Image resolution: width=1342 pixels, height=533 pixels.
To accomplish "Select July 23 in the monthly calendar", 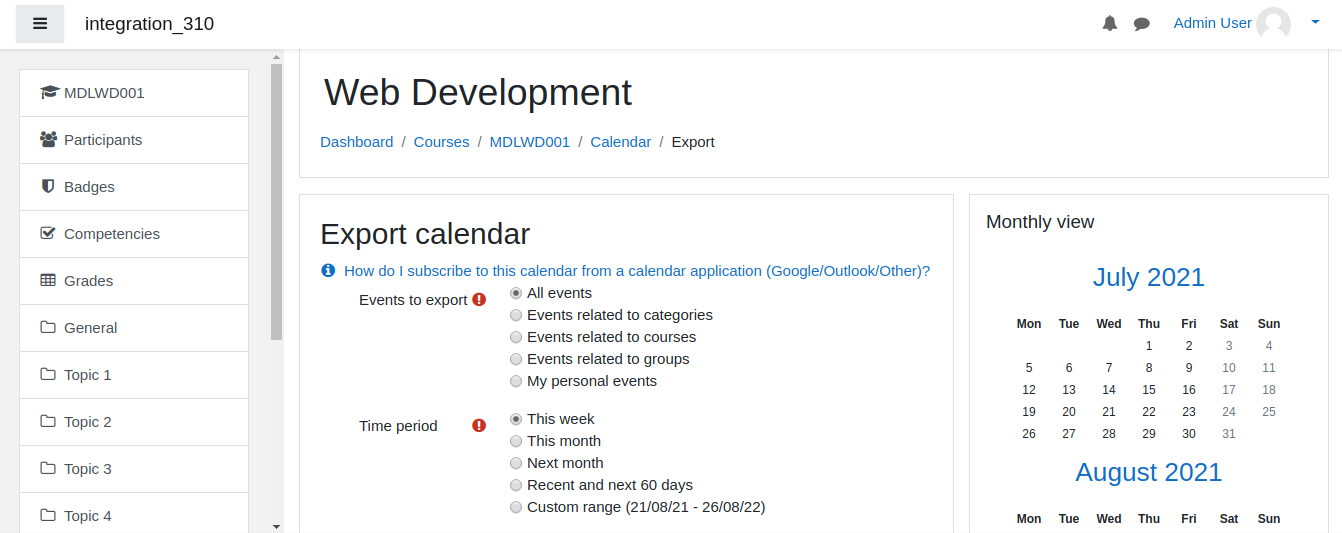I will 1189,412.
